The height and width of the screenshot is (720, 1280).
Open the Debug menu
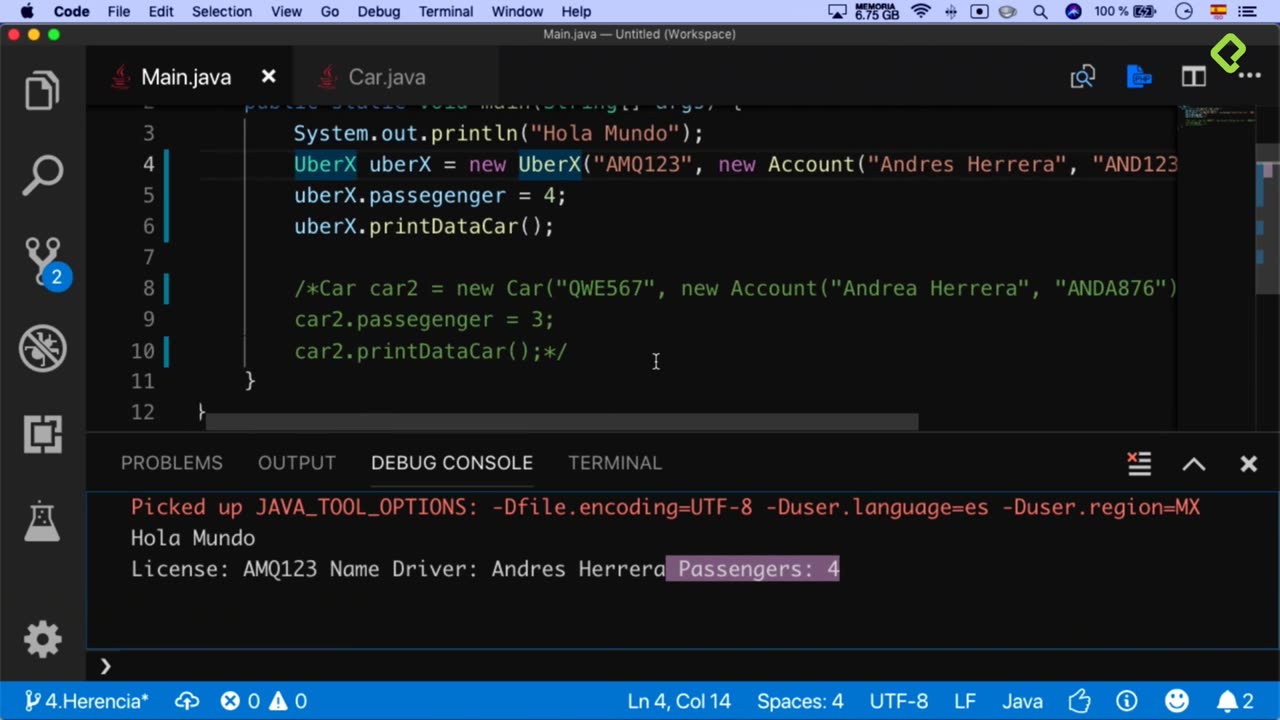tap(379, 12)
